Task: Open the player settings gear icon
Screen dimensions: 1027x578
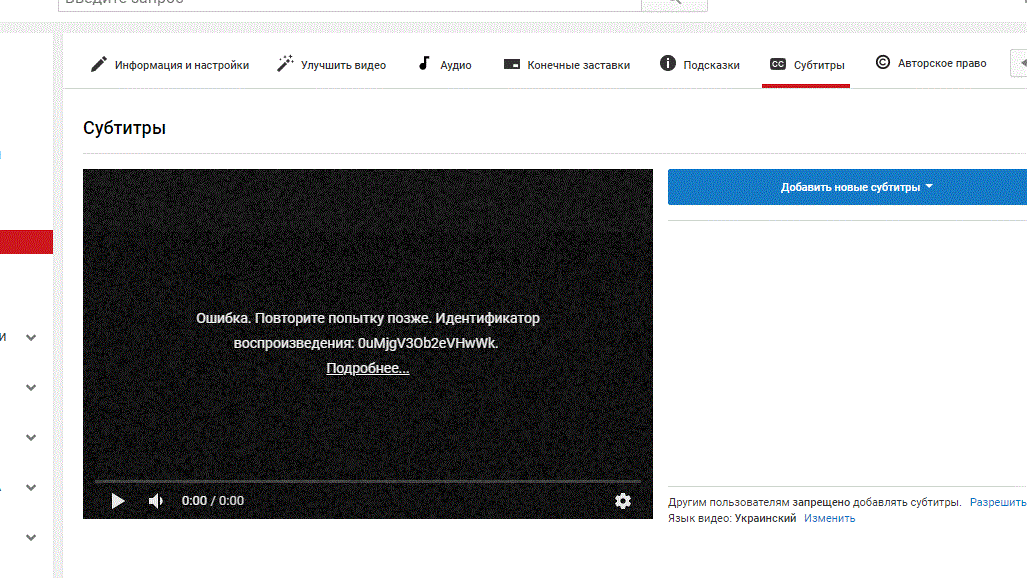Action: tap(623, 501)
